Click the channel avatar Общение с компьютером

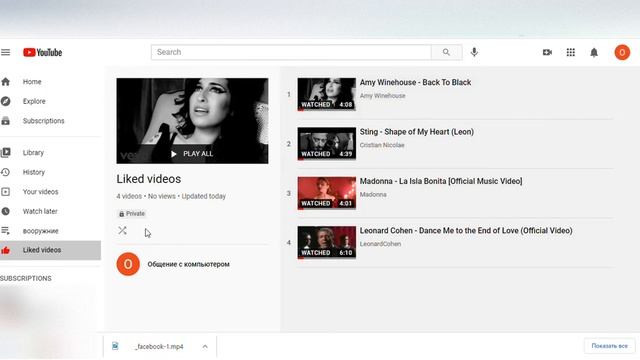[128, 264]
